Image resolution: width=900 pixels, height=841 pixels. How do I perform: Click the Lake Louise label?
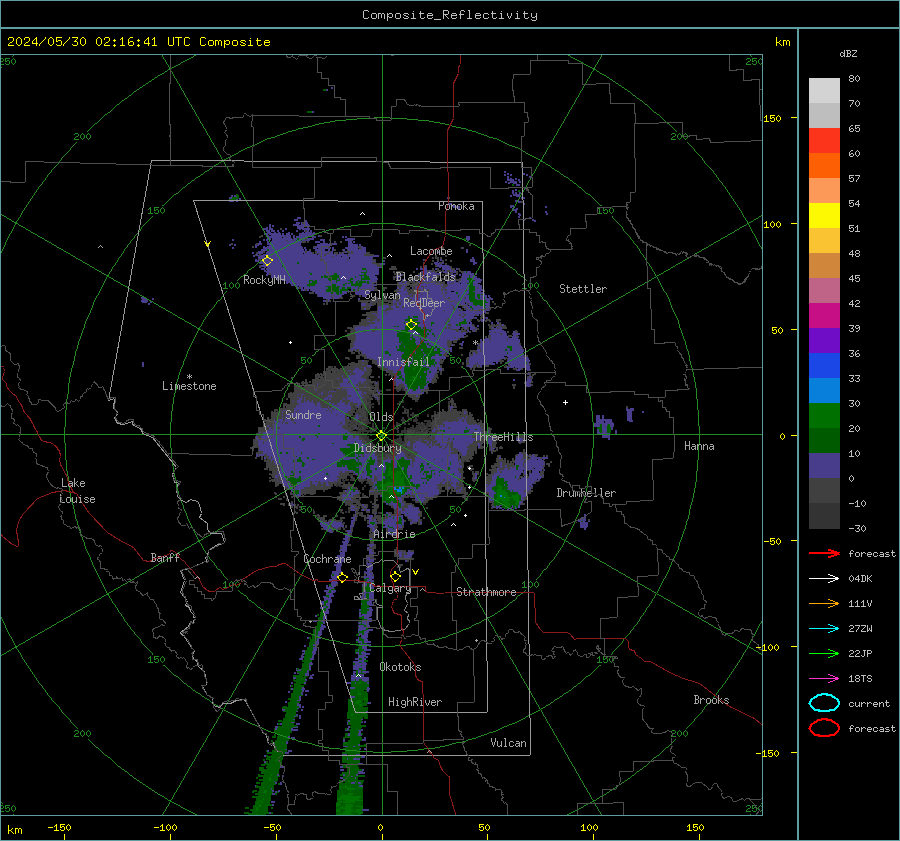77,491
